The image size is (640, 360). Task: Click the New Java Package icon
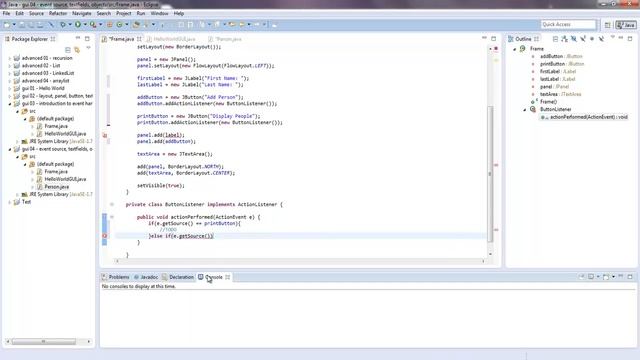click(x=109, y=25)
